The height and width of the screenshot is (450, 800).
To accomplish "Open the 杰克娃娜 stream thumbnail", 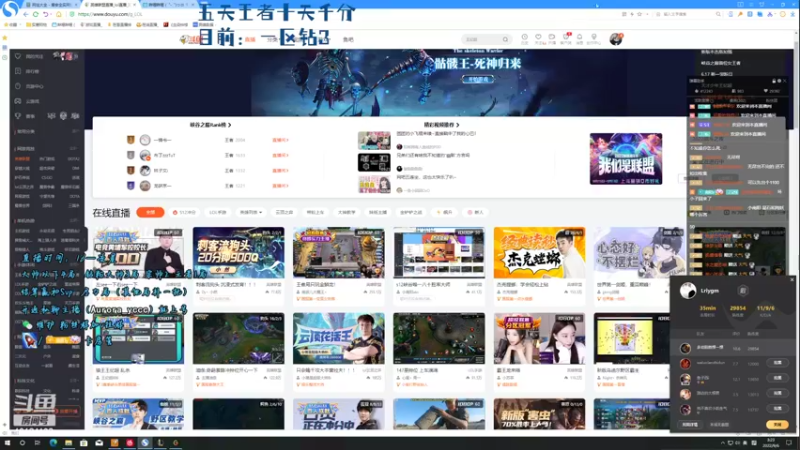I will 539,253.
